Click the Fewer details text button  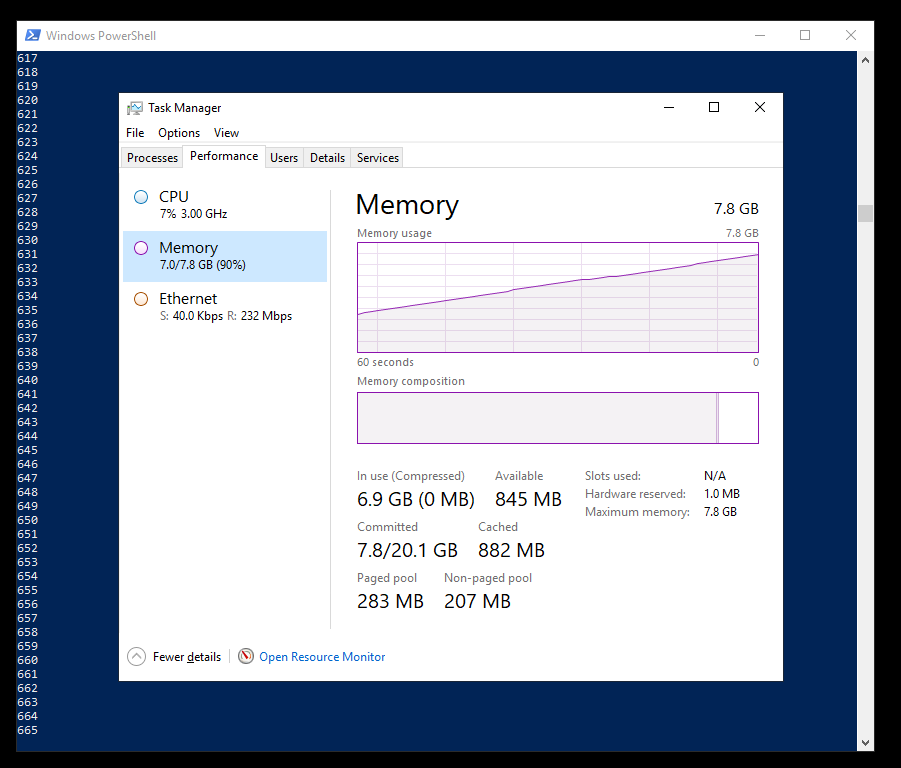point(187,657)
